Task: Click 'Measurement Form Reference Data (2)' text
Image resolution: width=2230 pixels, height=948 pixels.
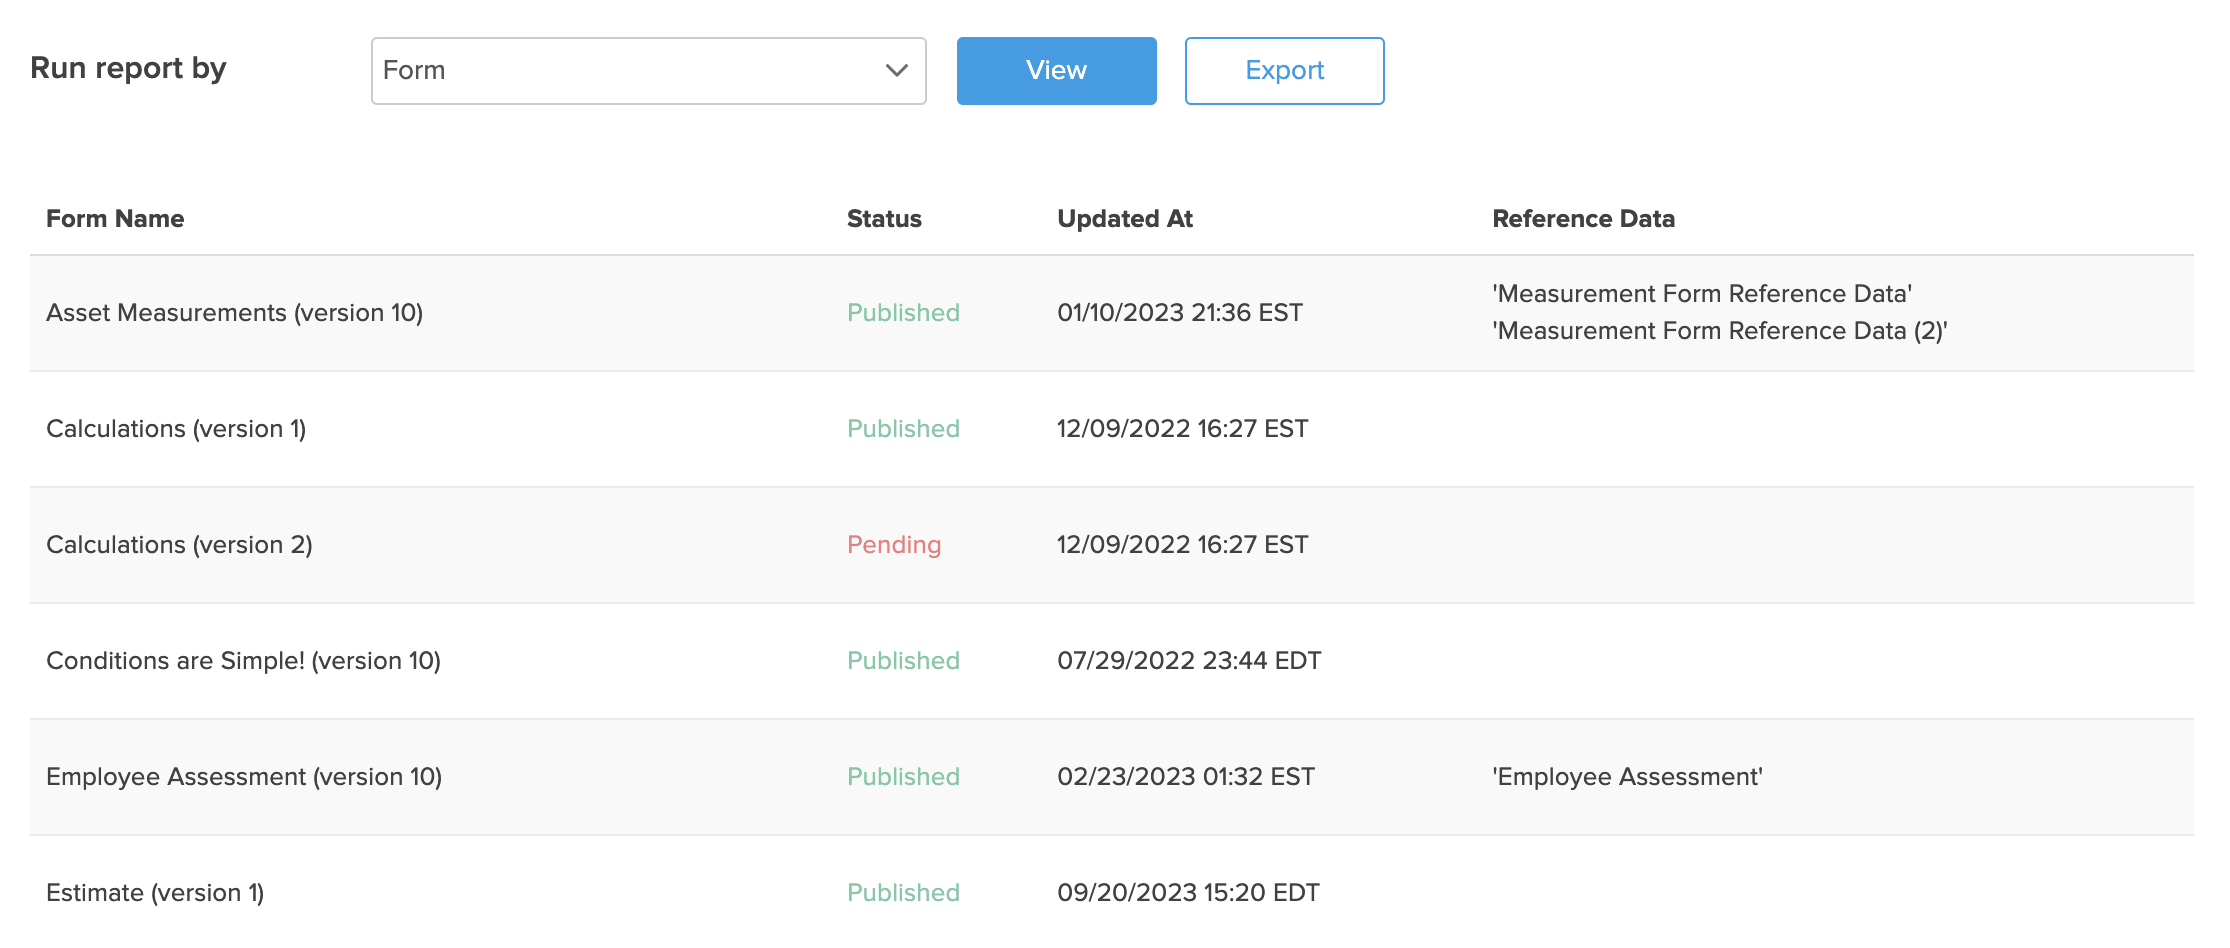Action: coord(1719,331)
